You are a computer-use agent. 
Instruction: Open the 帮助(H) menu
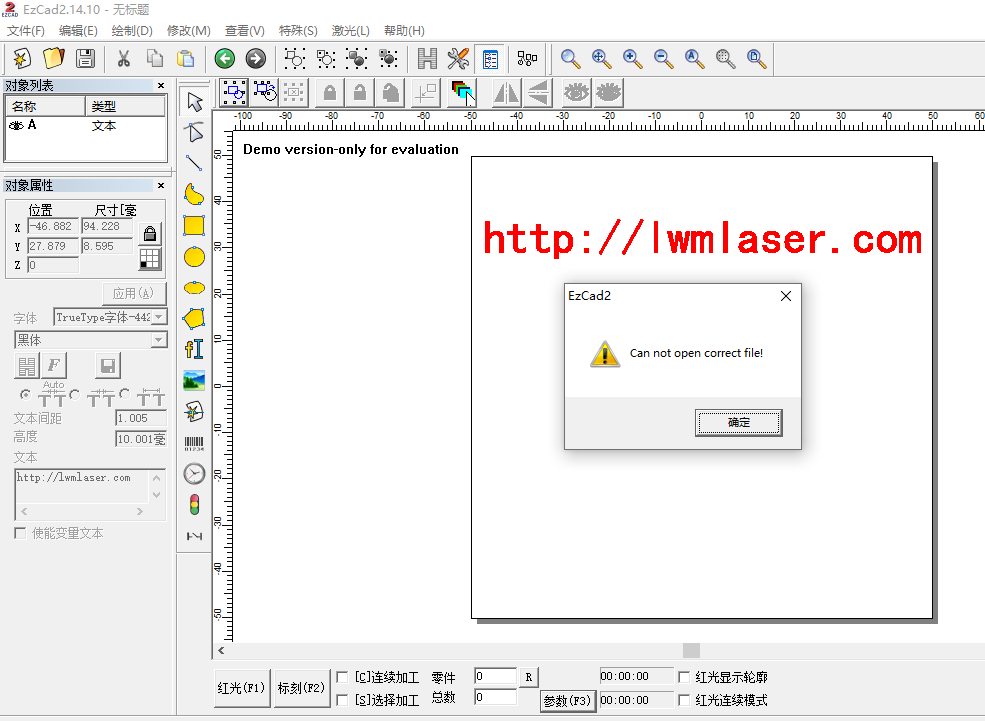(405, 31)
